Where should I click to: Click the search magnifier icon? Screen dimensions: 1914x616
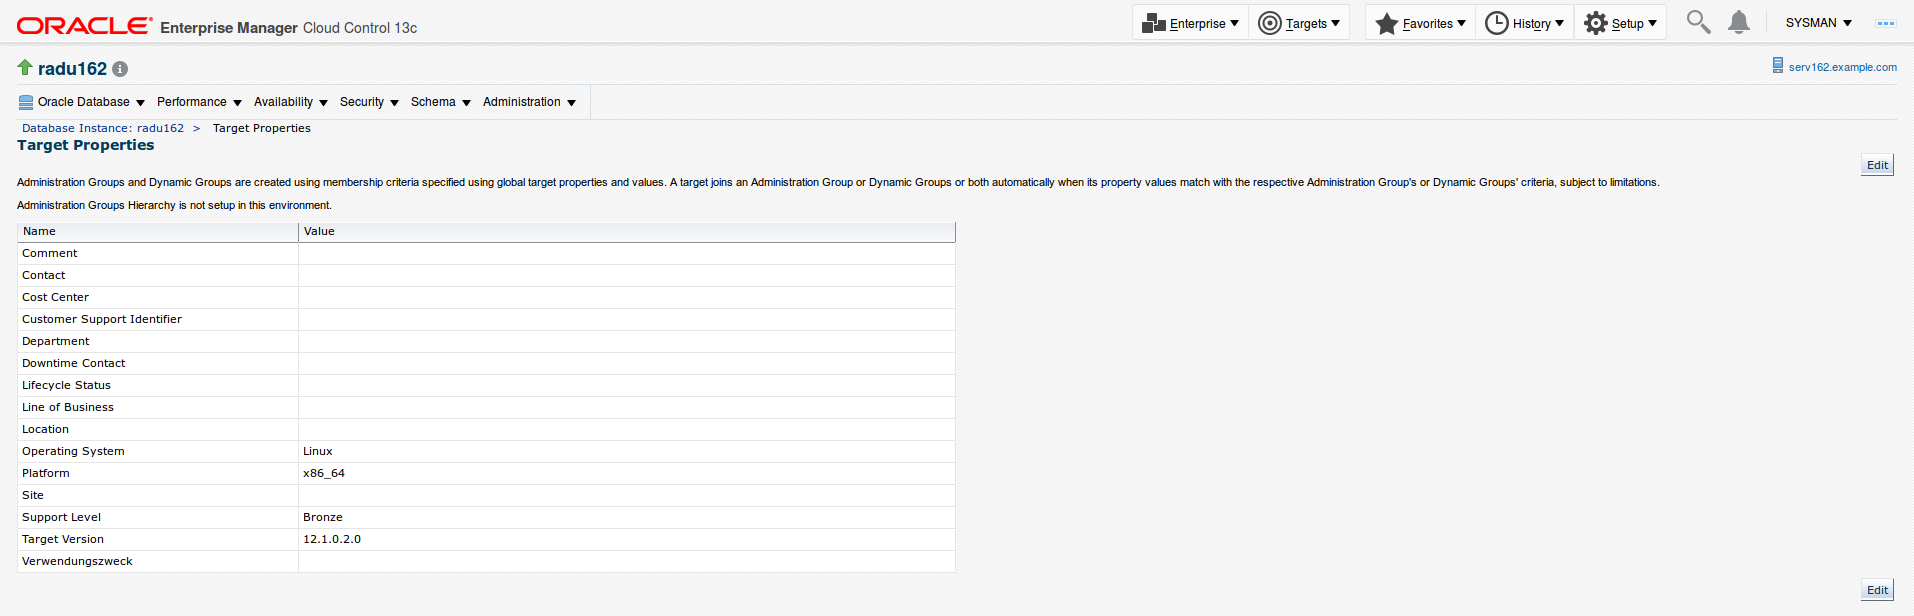(1698, 22)
